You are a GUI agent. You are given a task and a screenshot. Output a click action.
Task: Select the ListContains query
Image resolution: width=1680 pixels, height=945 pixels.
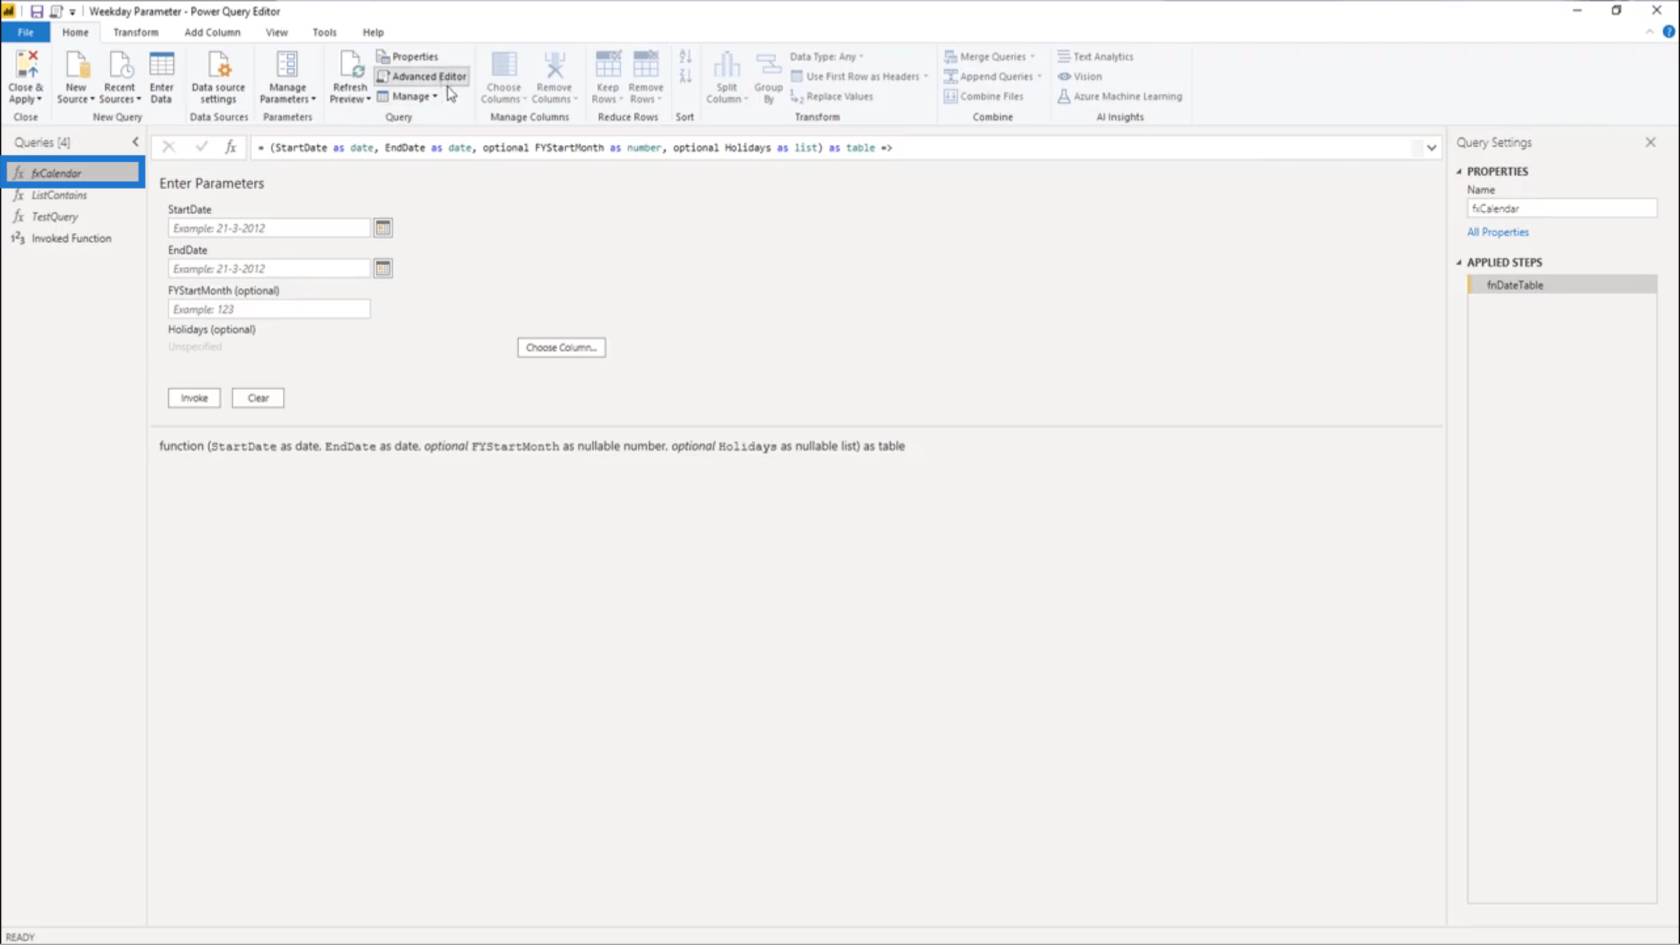(72, 195)
